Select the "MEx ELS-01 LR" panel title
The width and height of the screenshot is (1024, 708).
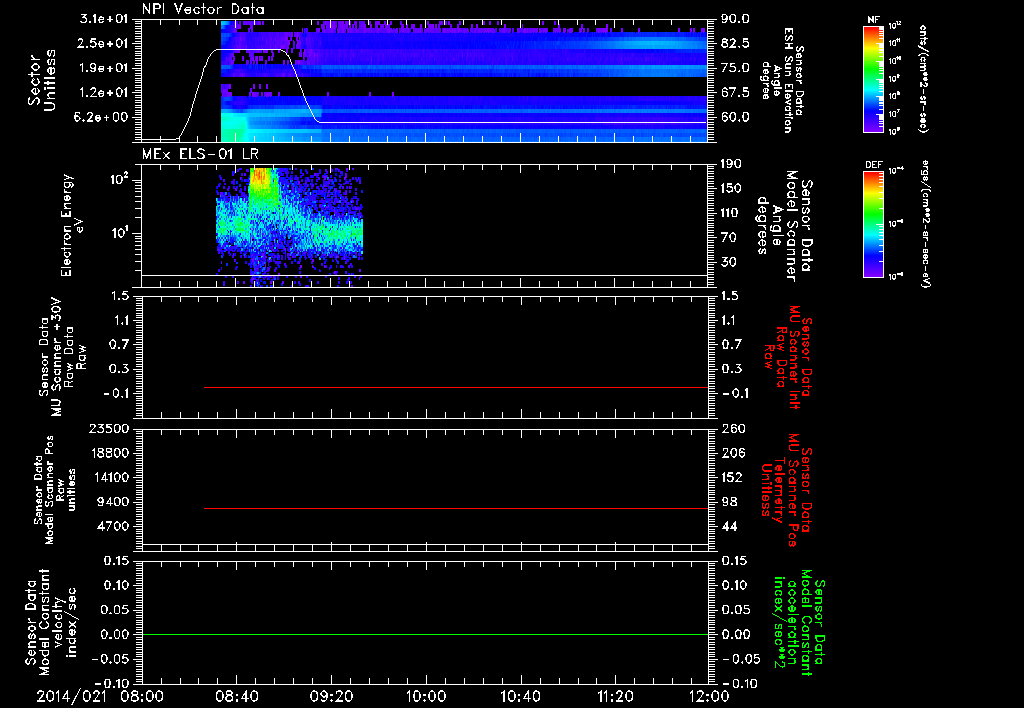200,154
